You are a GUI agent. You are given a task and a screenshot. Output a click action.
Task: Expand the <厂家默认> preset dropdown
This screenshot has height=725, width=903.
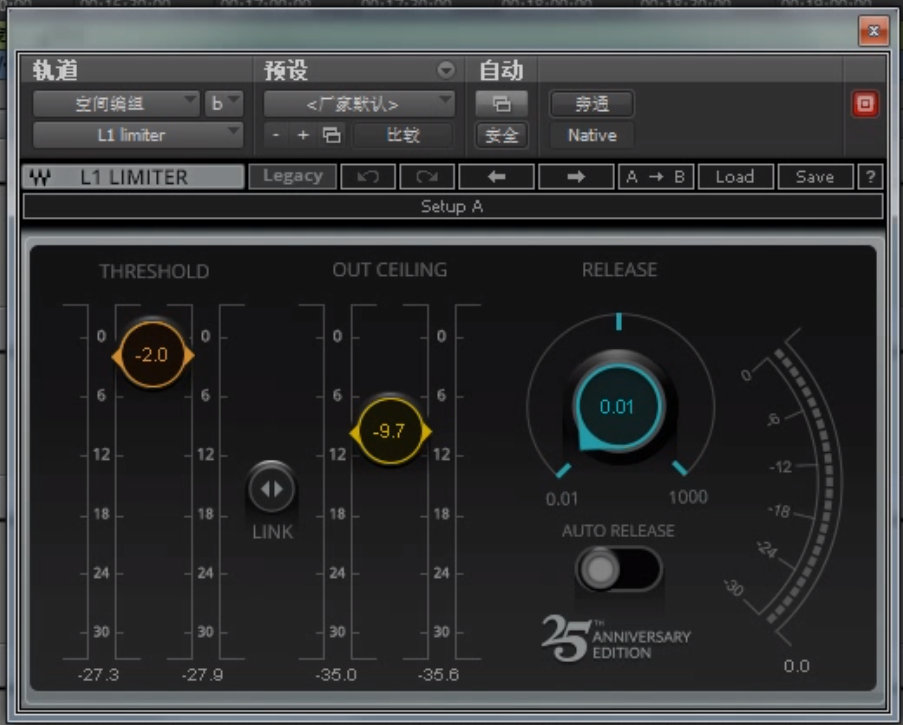[359, 103]
